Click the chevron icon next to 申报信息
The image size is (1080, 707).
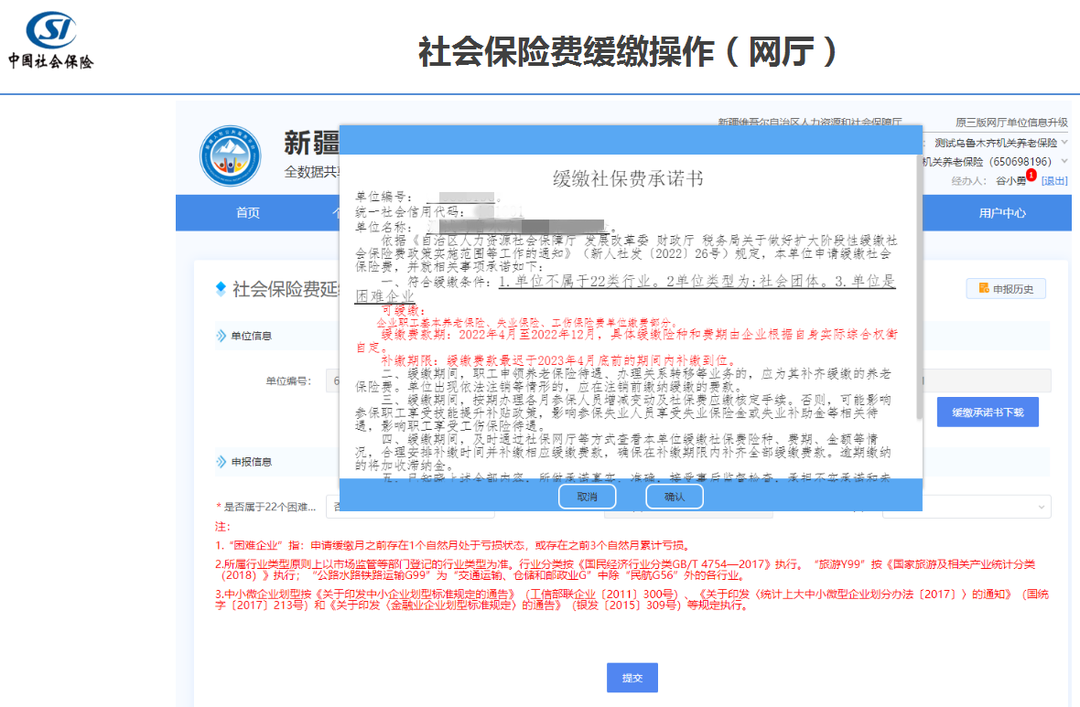221,462
